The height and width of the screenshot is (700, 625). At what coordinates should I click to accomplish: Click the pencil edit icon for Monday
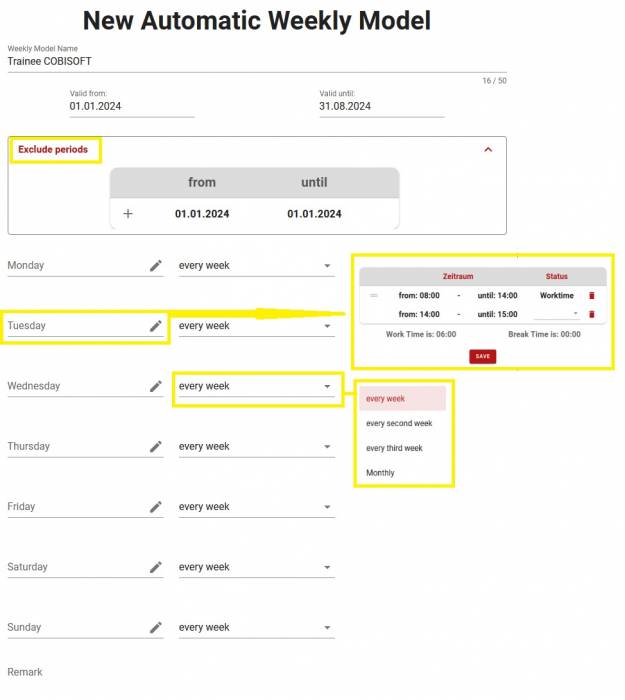point(156,266)
